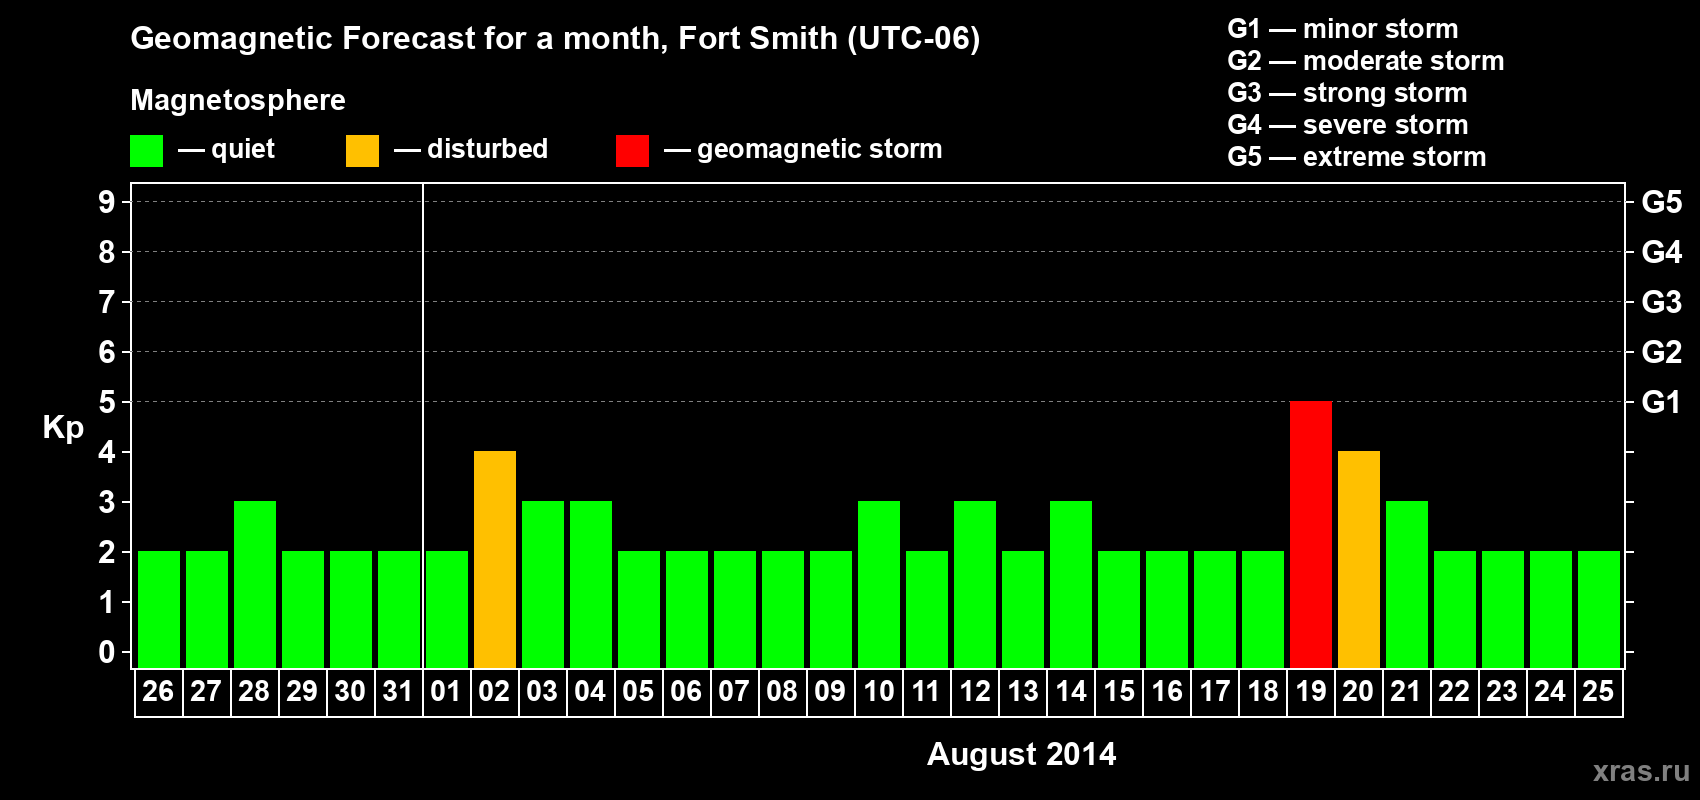Click the G2 label on the right axis

tap(1662, 352)
